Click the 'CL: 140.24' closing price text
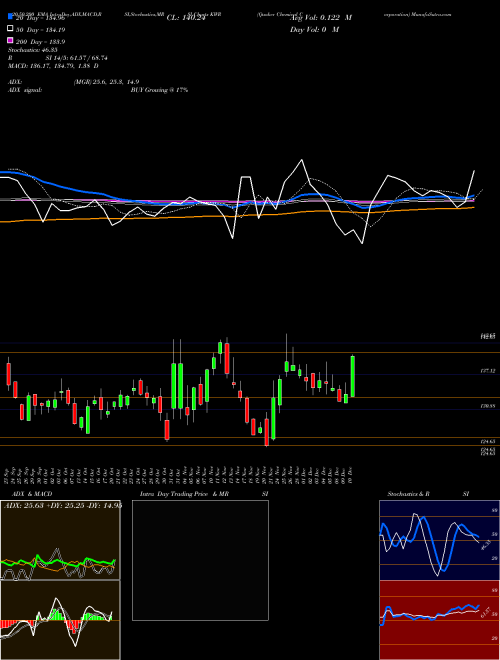Viewport: 500px width, 660px height. point(186,18)
